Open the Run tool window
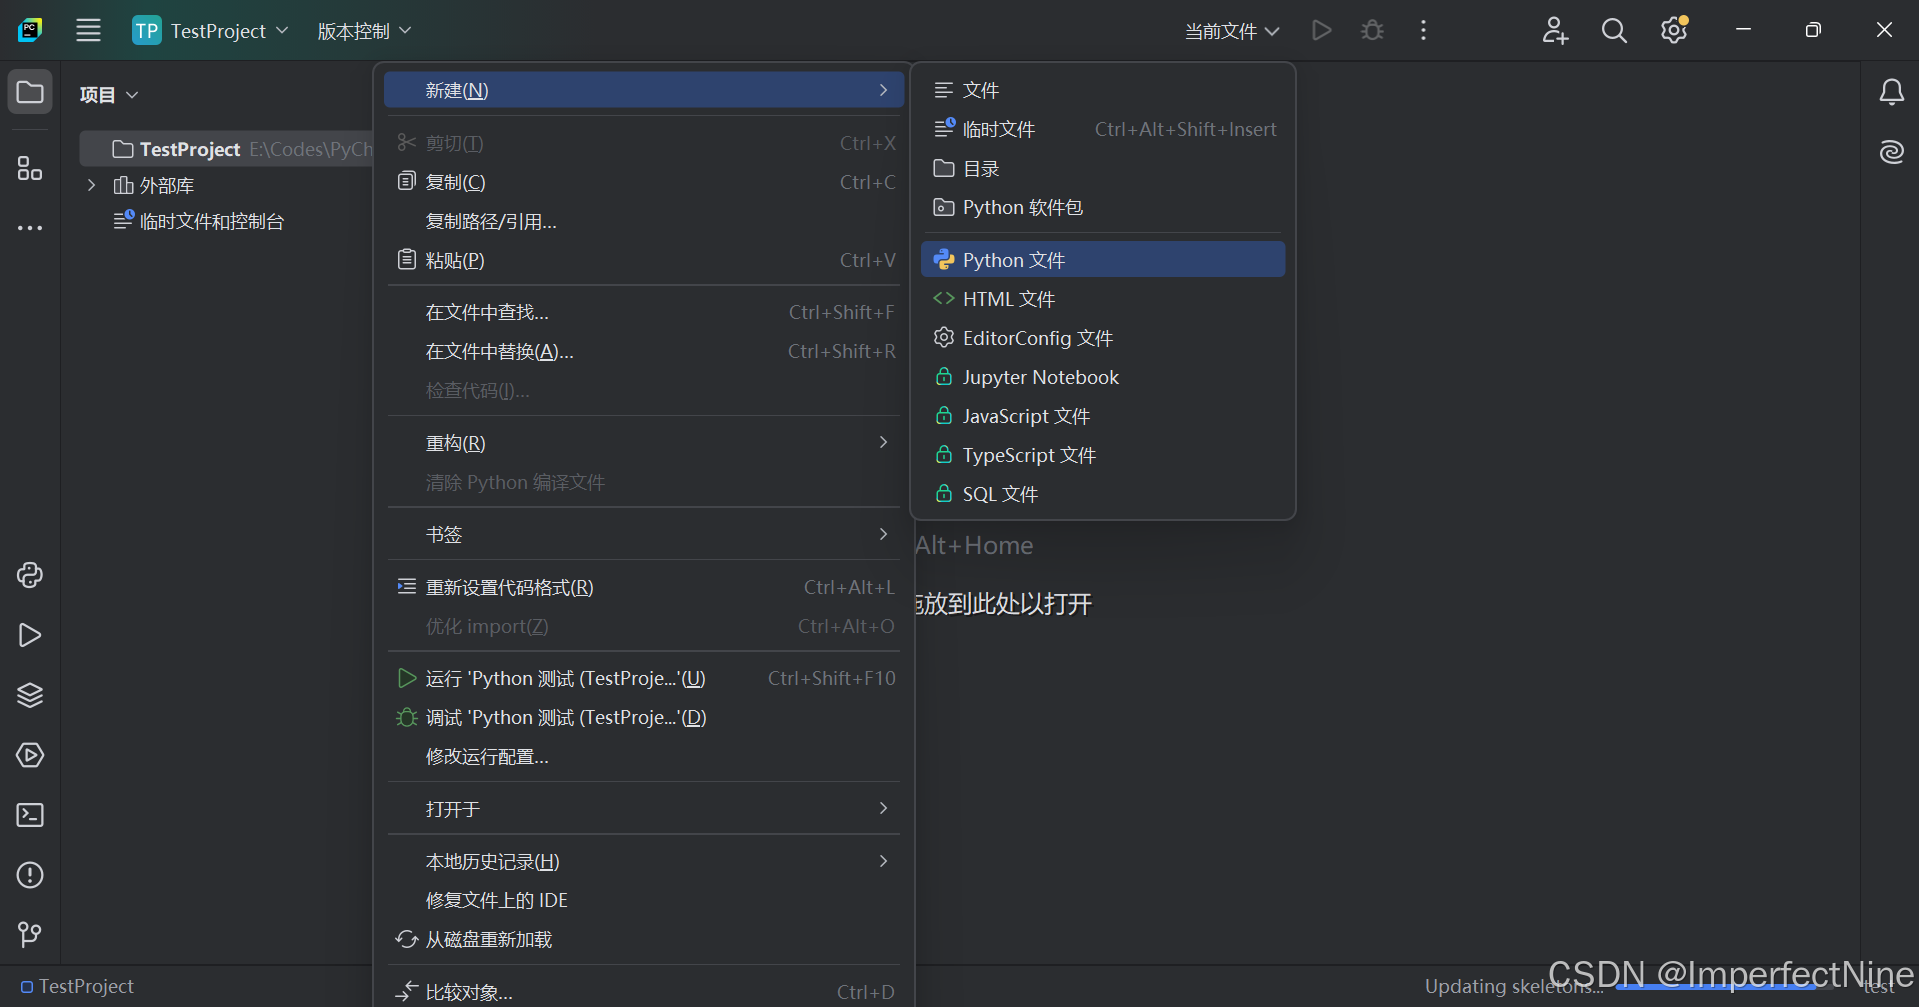 click(30, 635)
